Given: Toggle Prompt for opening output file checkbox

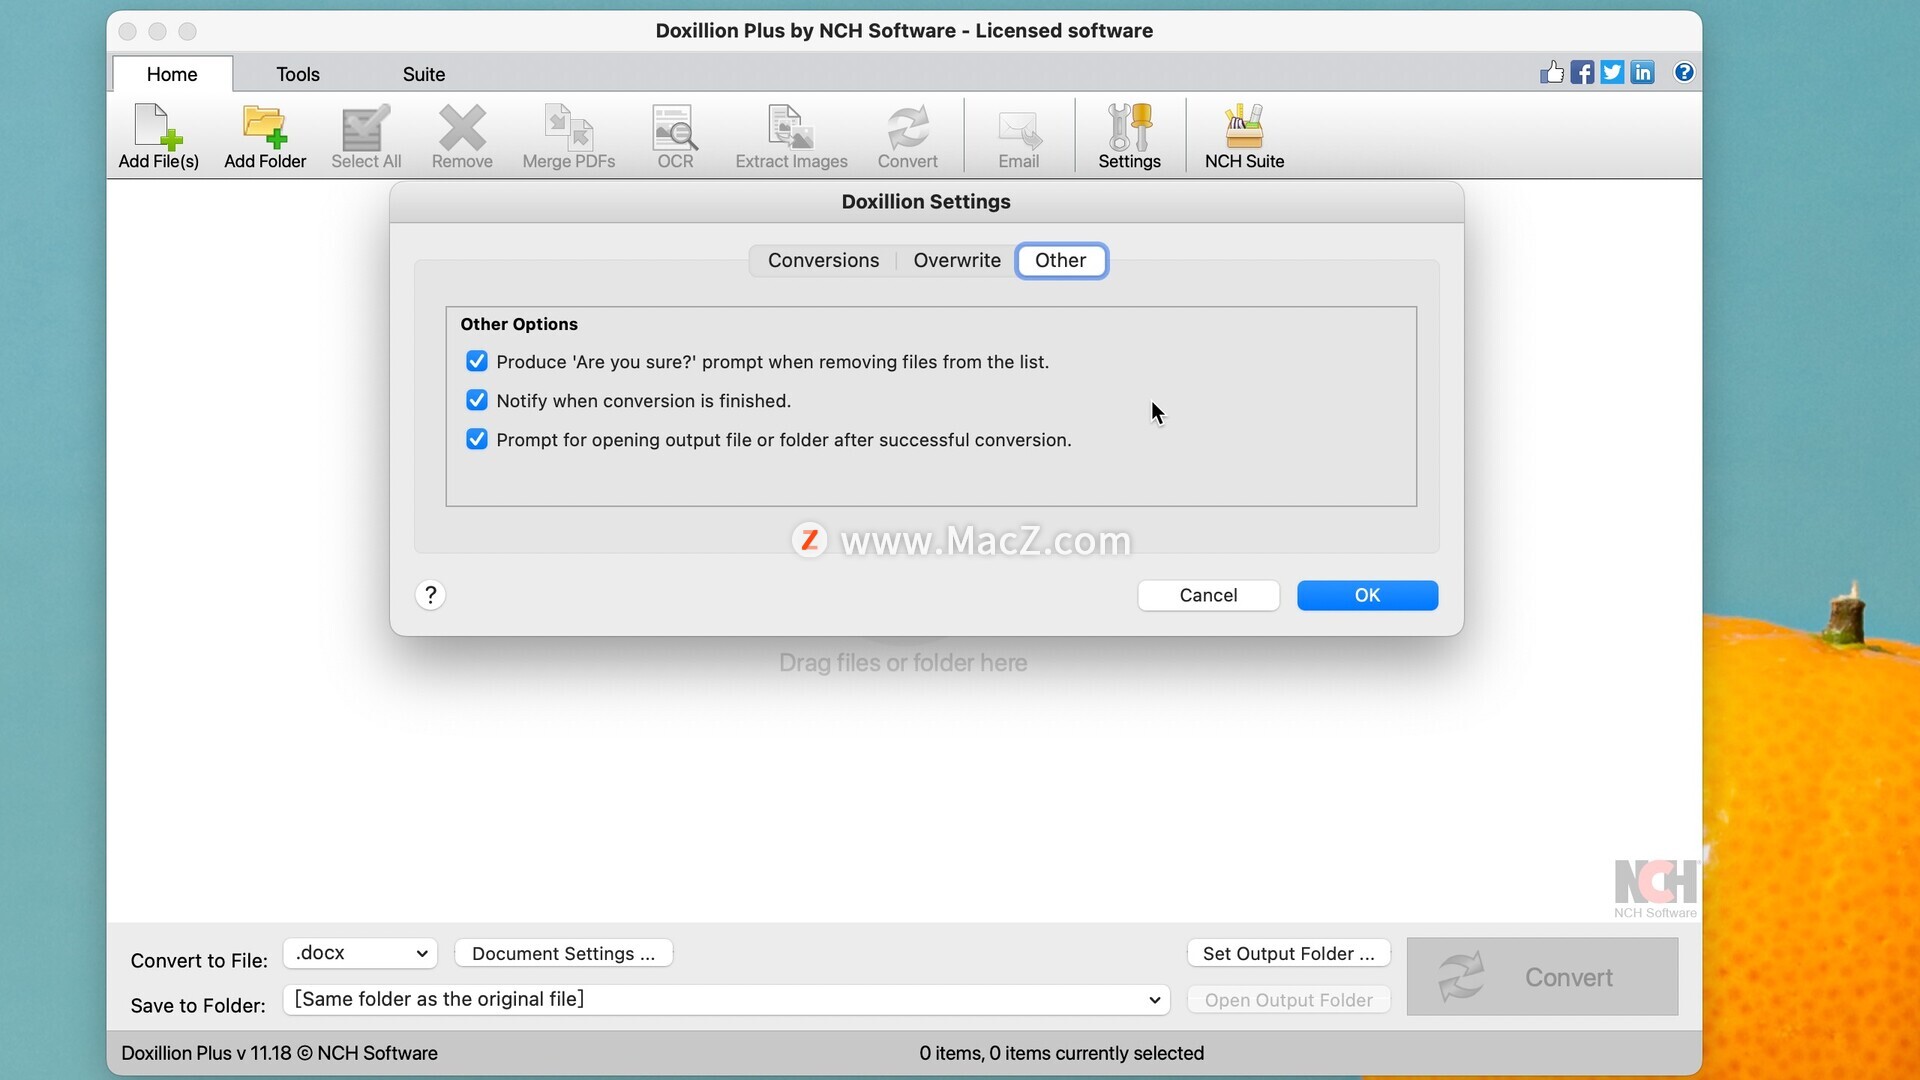Looking at the screenshot, I should pos(477,439).
